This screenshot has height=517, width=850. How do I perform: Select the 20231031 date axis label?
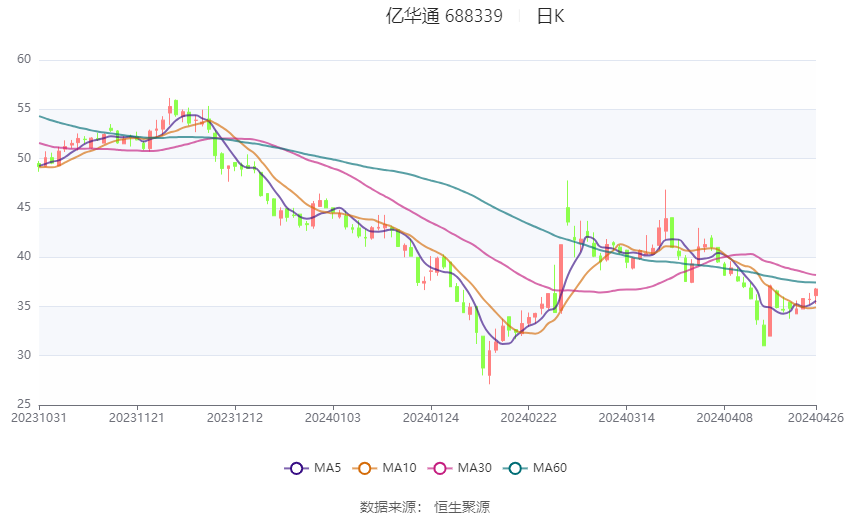coord(38,418)
